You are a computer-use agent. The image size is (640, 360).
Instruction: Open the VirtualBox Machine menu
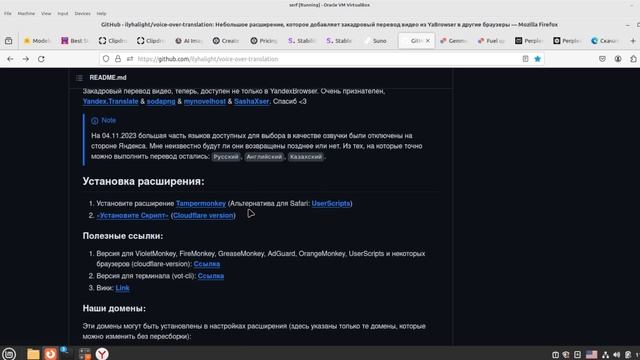pyautogui.click(x=26, y=13)
